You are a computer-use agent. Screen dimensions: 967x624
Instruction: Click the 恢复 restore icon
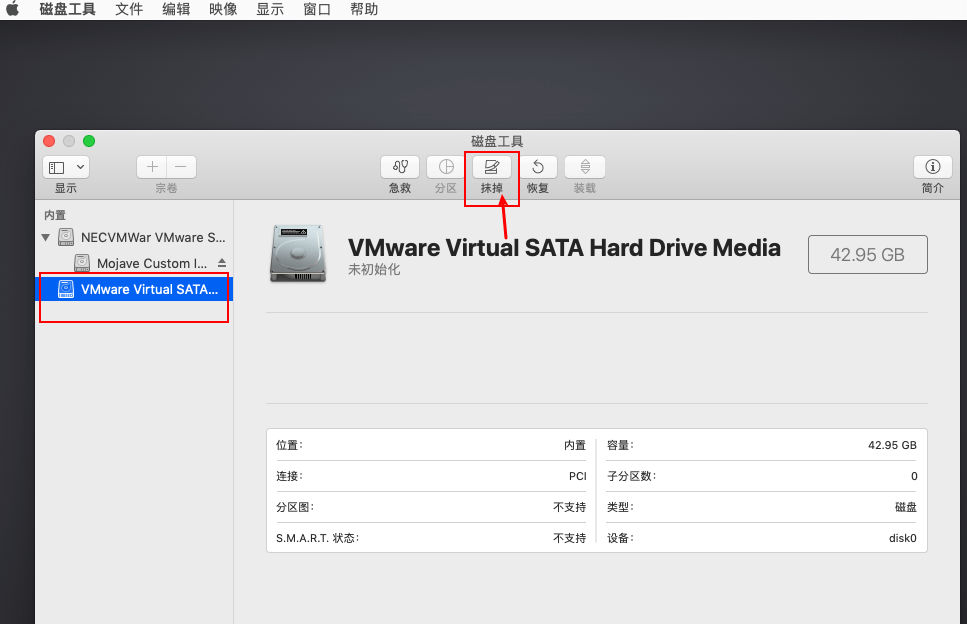[x=538, y=167]
